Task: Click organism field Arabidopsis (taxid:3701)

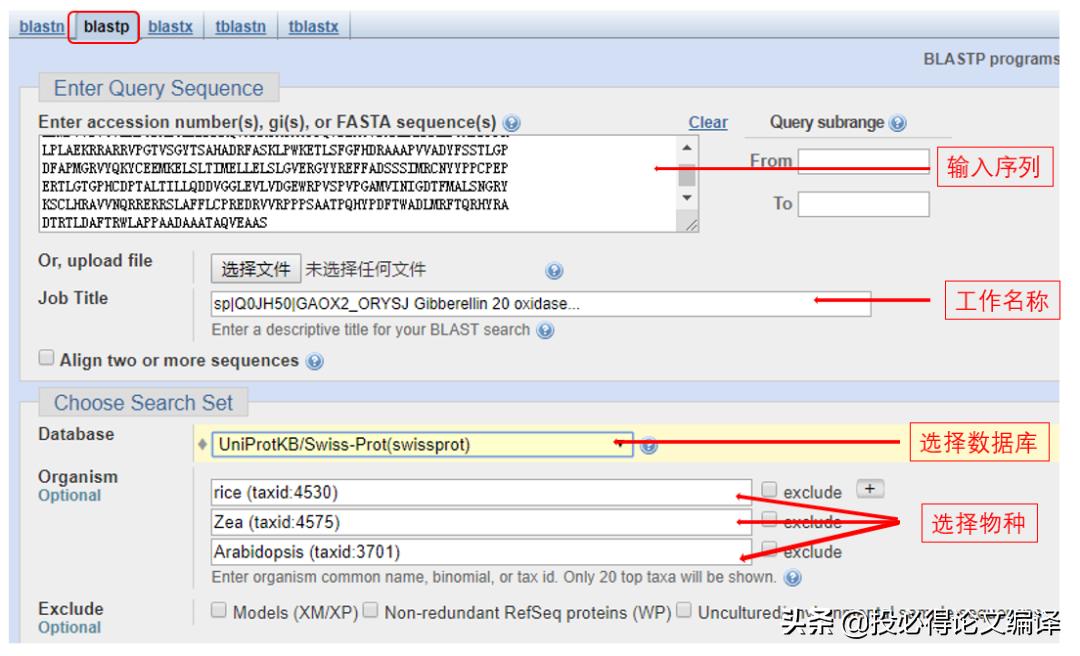Action: 481,552
